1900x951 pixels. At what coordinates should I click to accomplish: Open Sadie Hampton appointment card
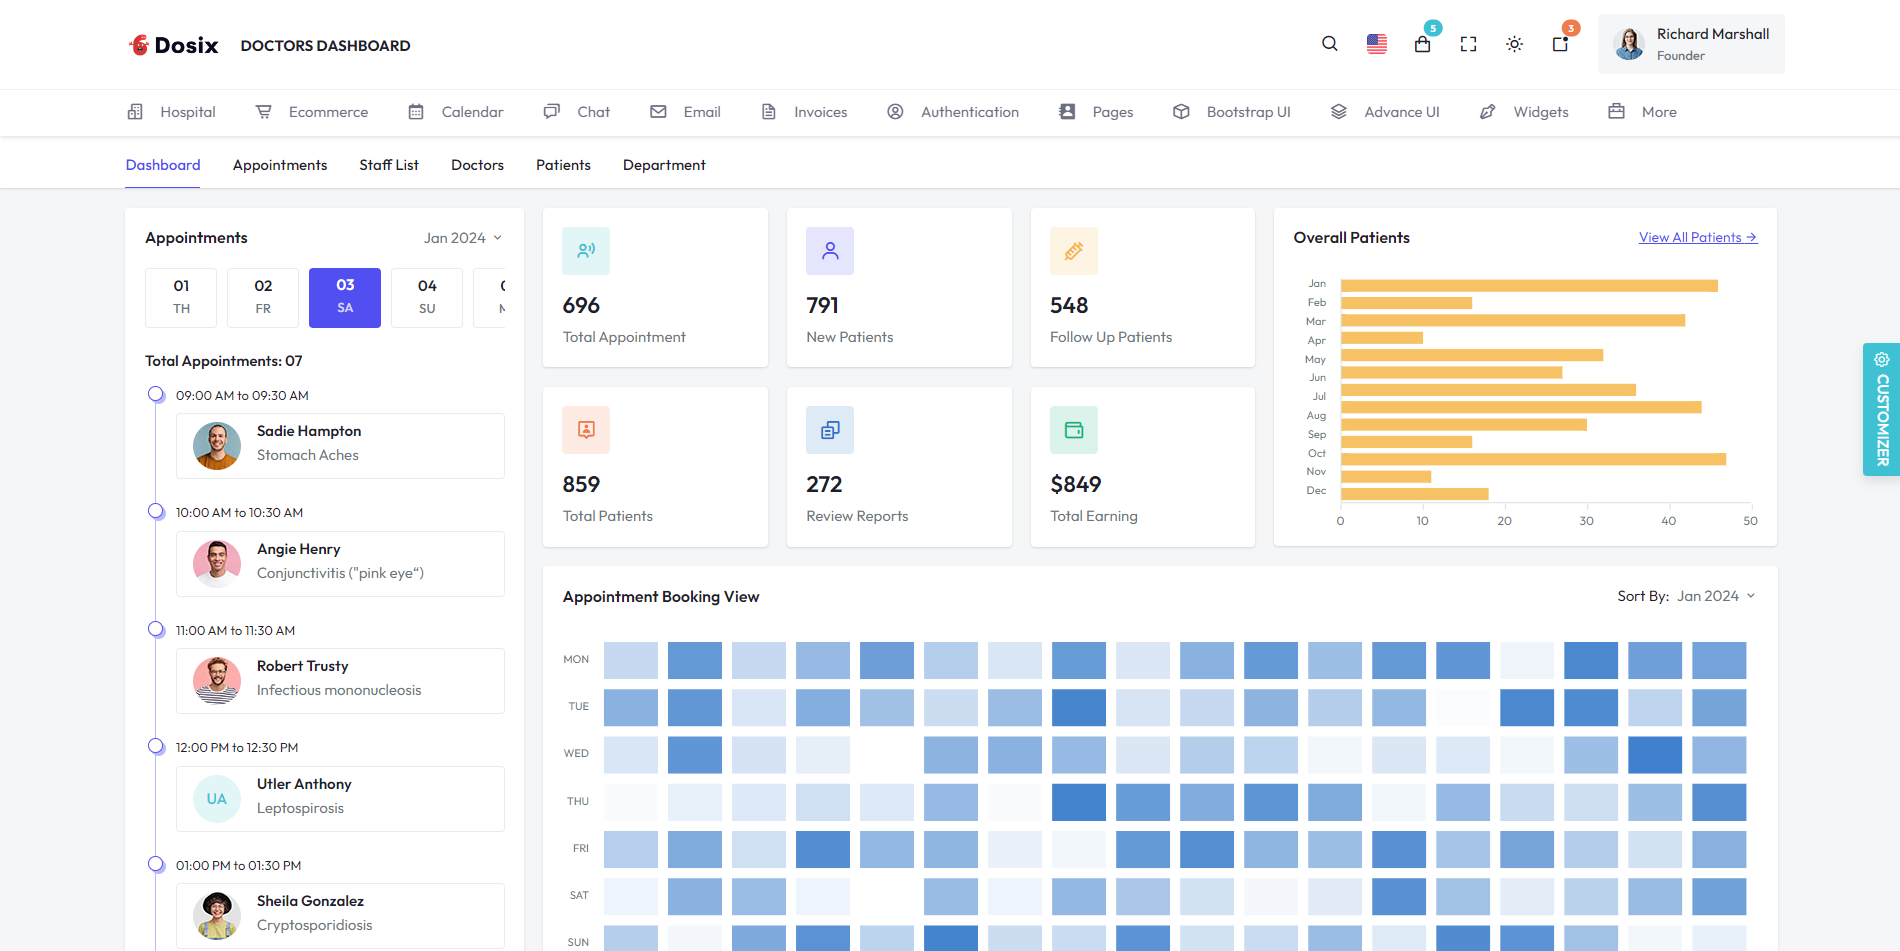pos(340,446)
